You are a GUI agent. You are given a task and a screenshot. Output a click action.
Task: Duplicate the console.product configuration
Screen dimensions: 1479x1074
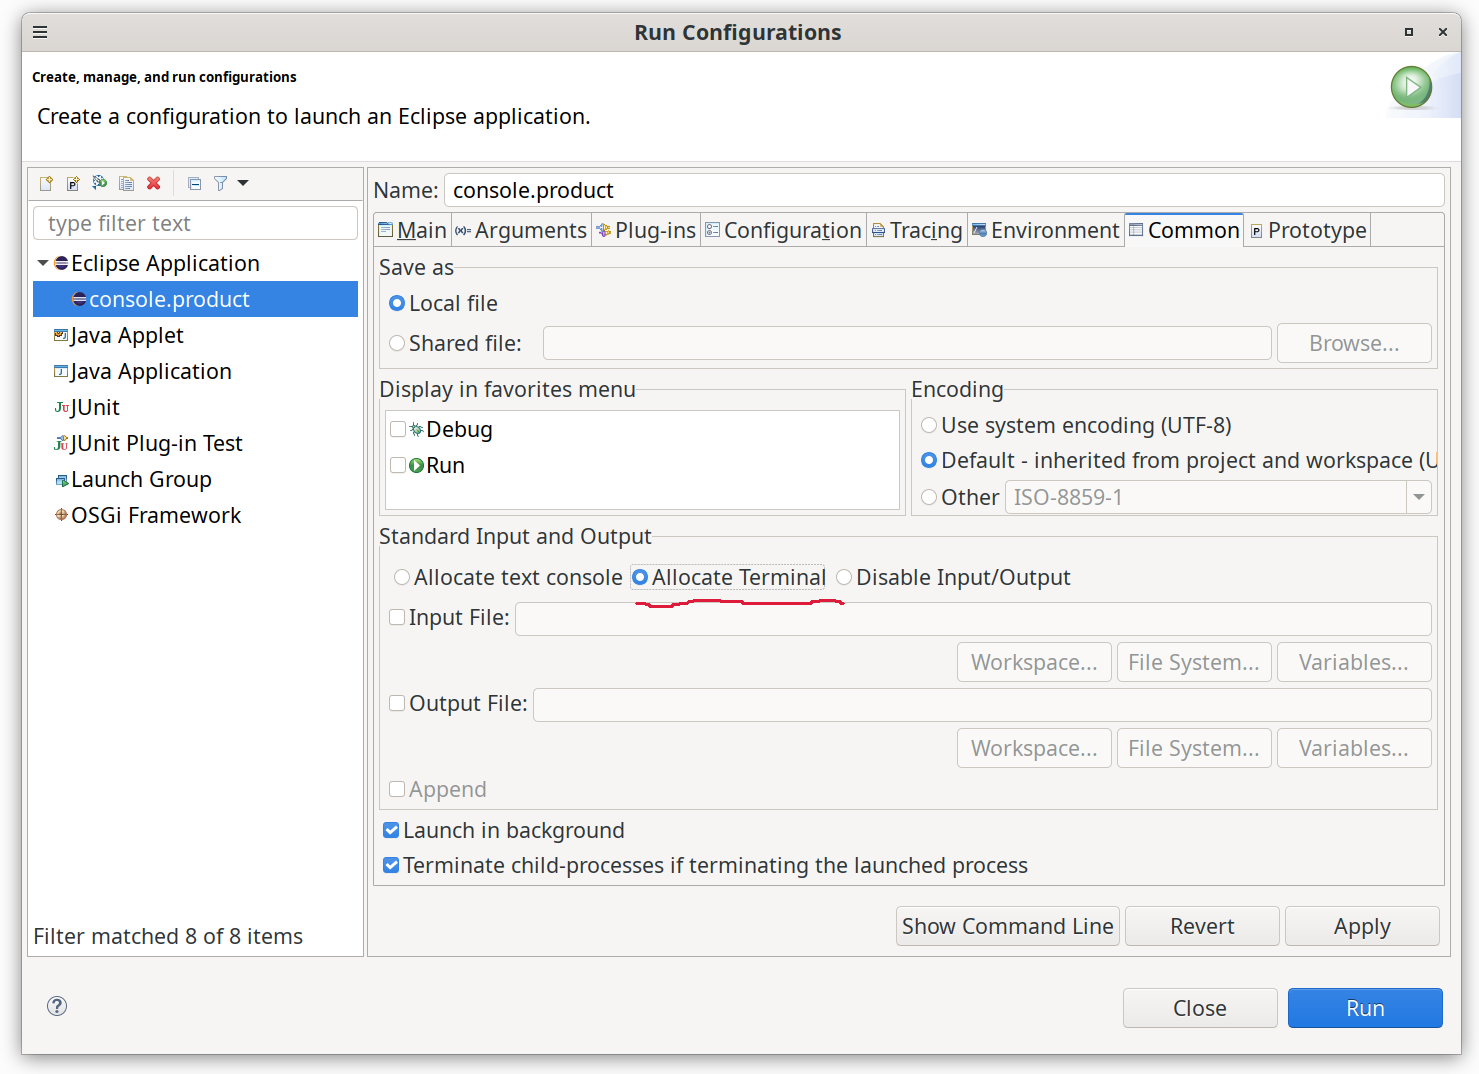(x=126, y=183)
